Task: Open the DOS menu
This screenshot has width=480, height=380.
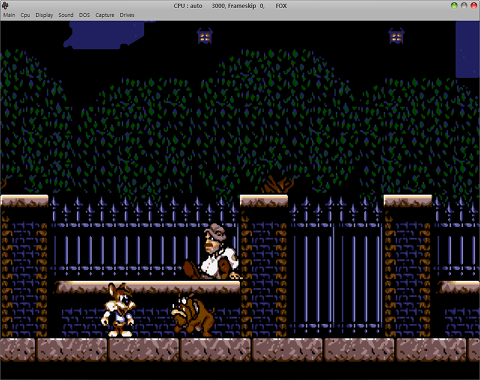Action: tap(84, 15)
